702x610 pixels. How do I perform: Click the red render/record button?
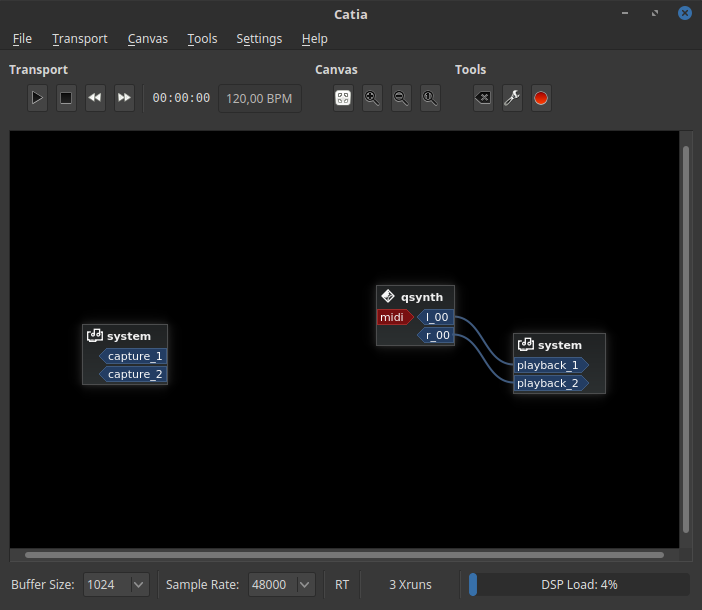pyautogui.click(x=541, y=98)
